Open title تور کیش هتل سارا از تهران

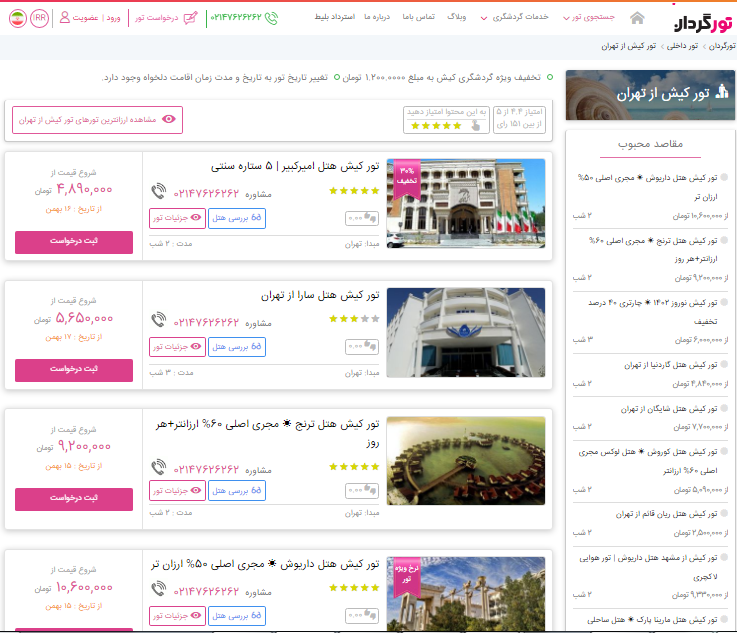coord(320,296)
